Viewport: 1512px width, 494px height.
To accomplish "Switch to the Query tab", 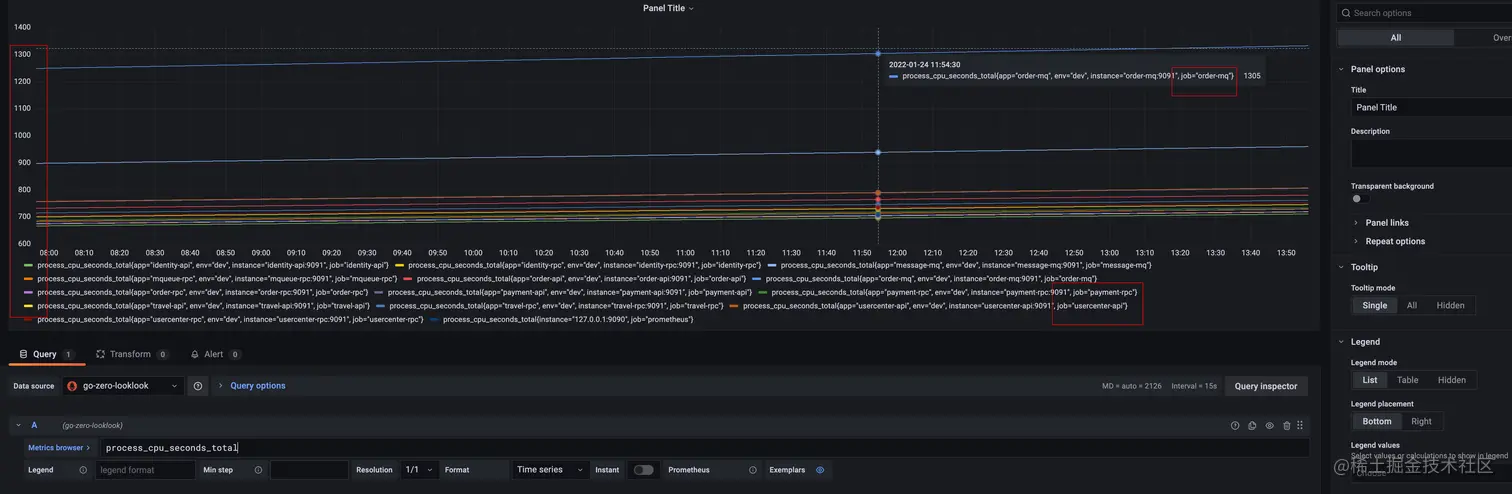I will [46, 354].
